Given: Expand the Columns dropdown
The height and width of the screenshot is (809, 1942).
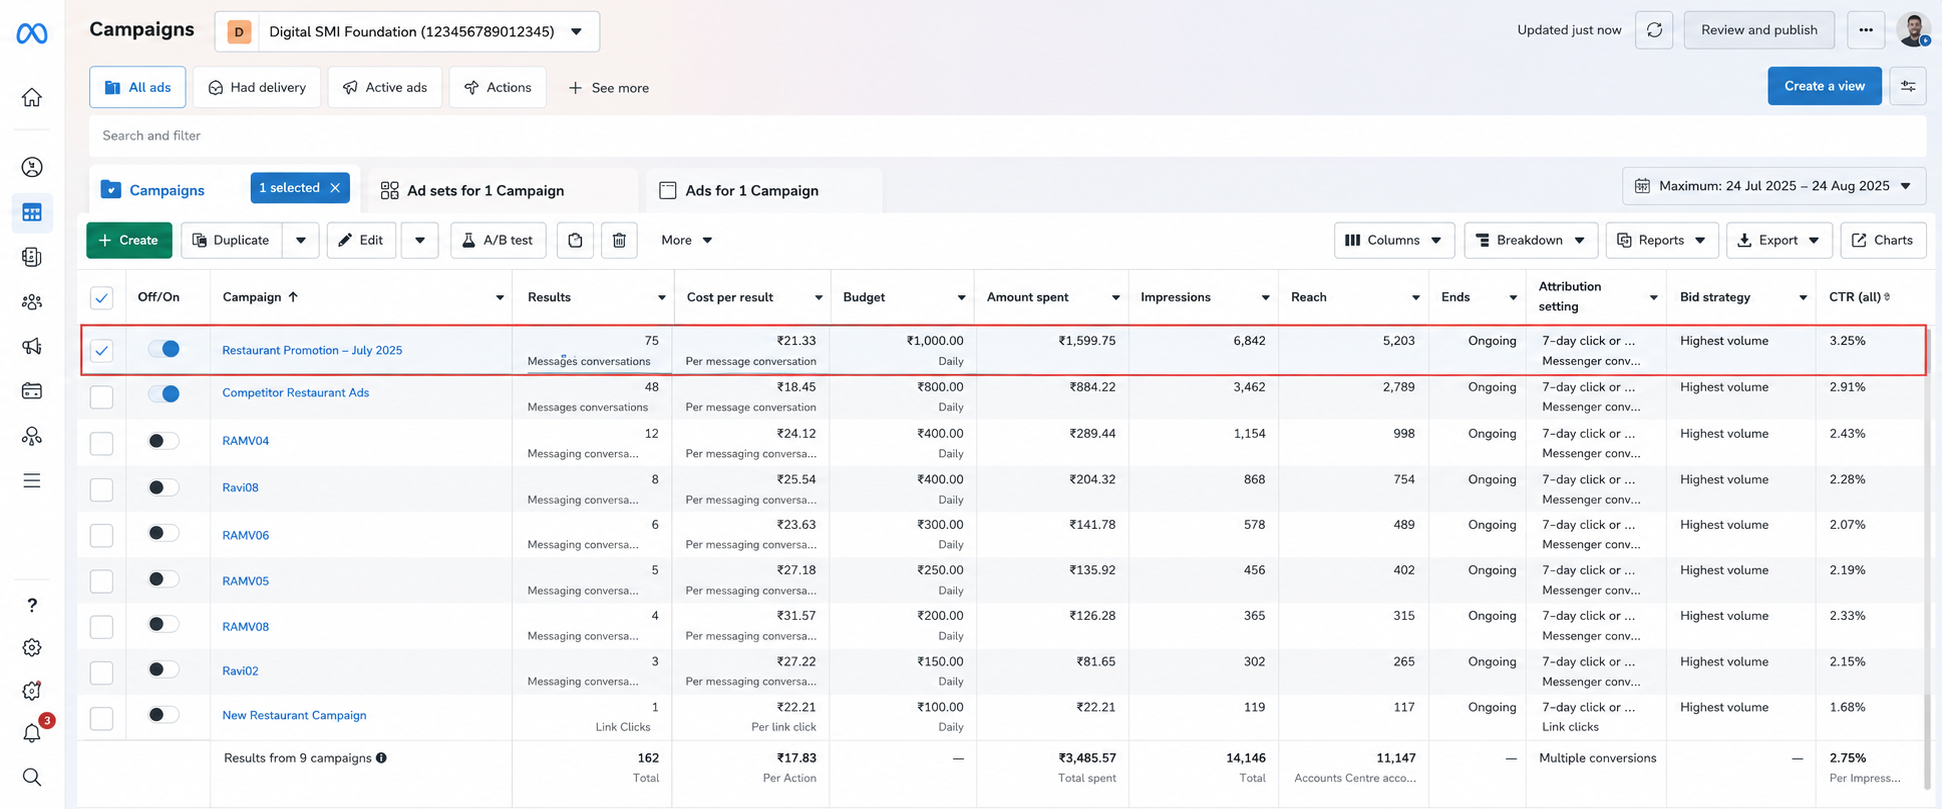Looking at the screenshot, I should click(x=1394, y=240).
